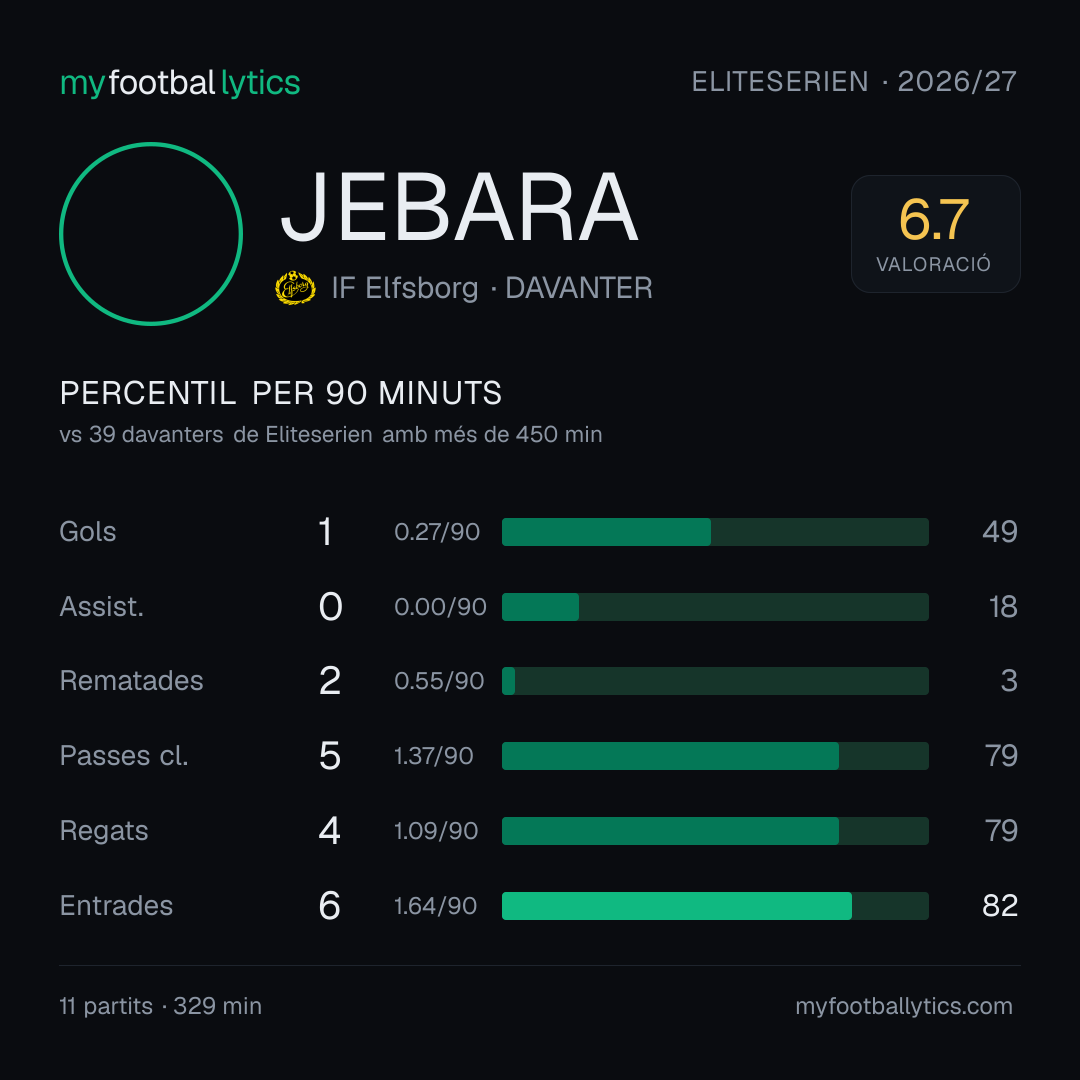Open the myfootballytics logo
Screen dimensions: 1080x1080
click(180, 83)
